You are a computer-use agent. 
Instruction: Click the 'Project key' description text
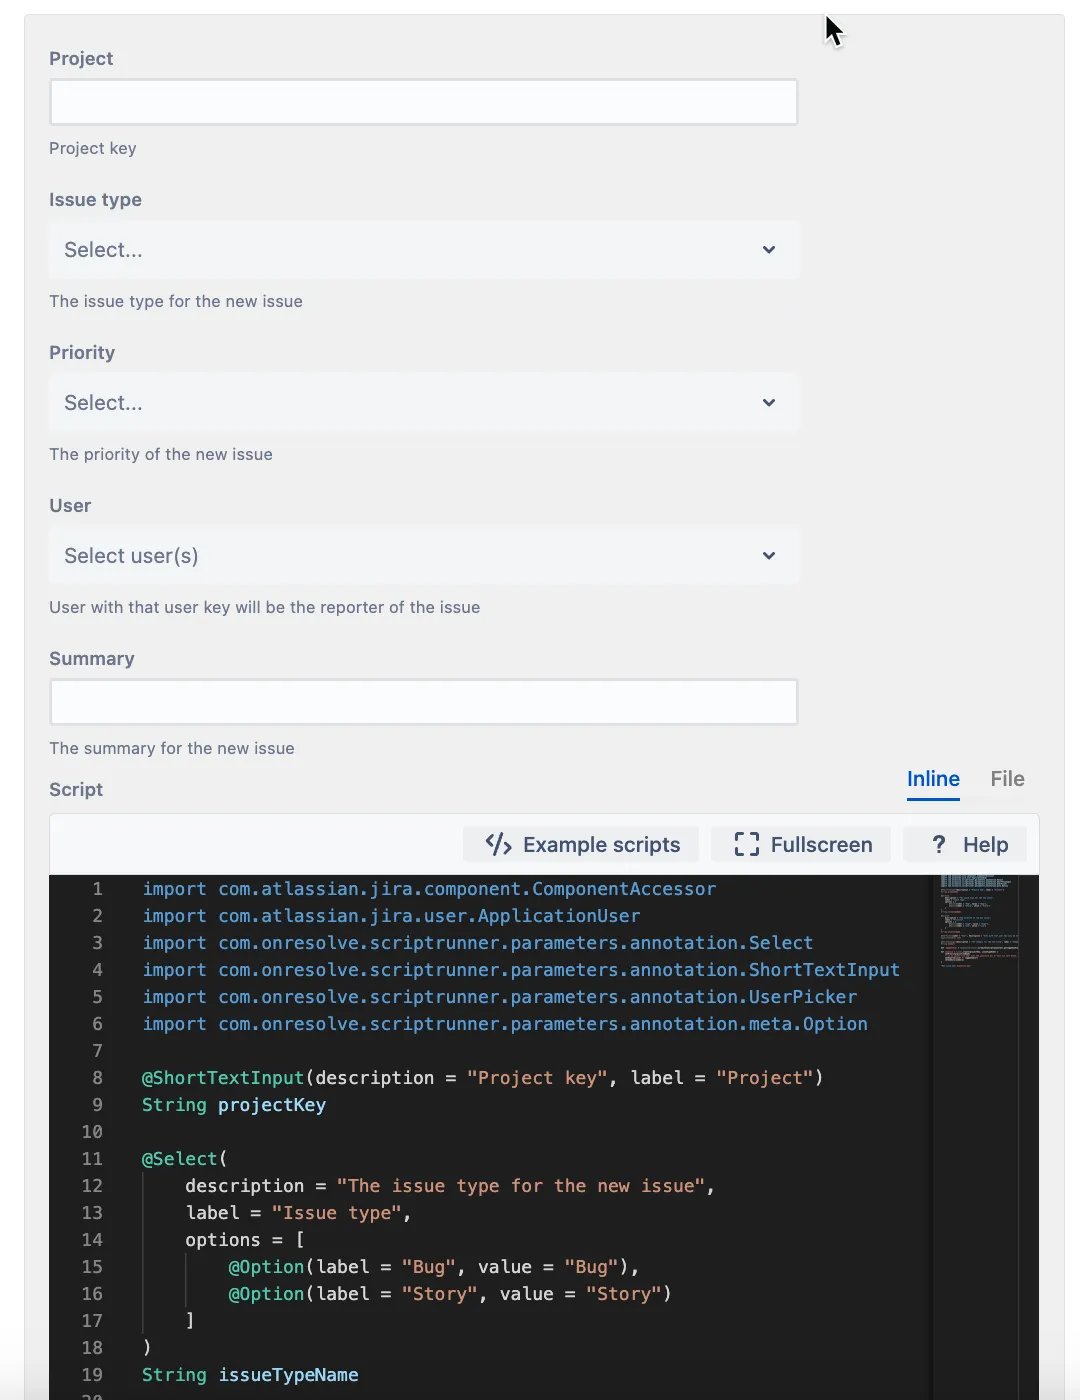click(93, 148)
